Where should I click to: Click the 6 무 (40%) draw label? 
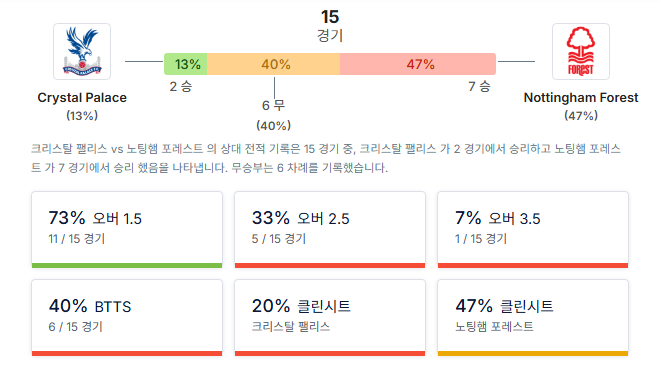pos(274,115)
